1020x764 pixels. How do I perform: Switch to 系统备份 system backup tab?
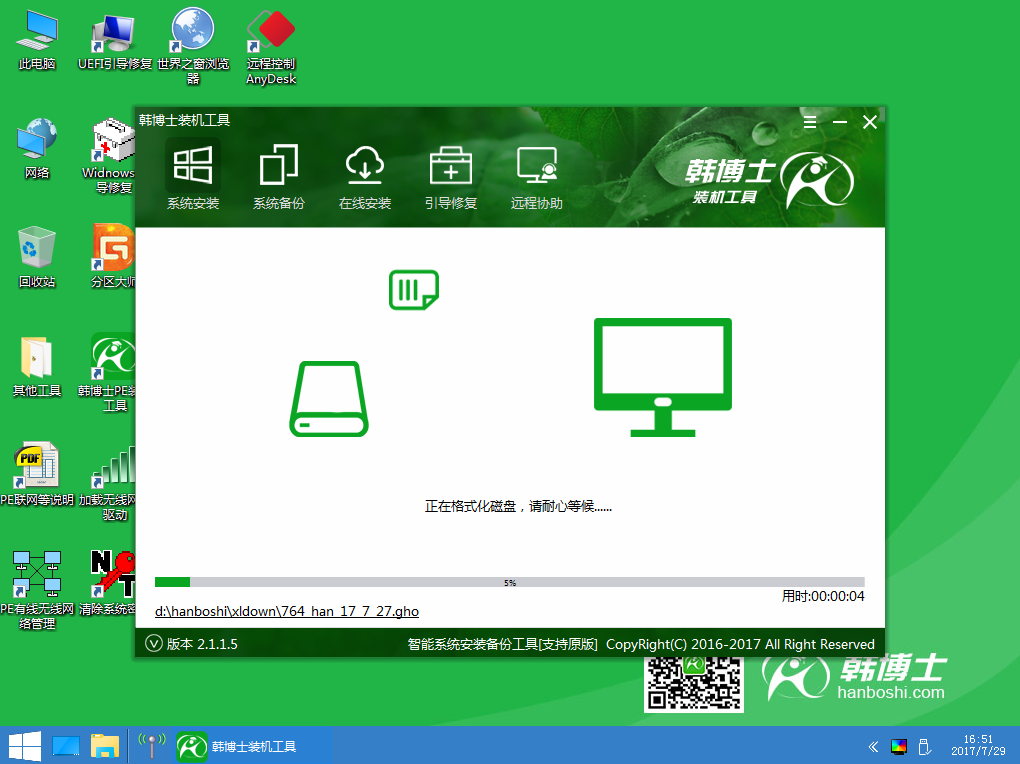pyautogui.click(x=279, y=177)
